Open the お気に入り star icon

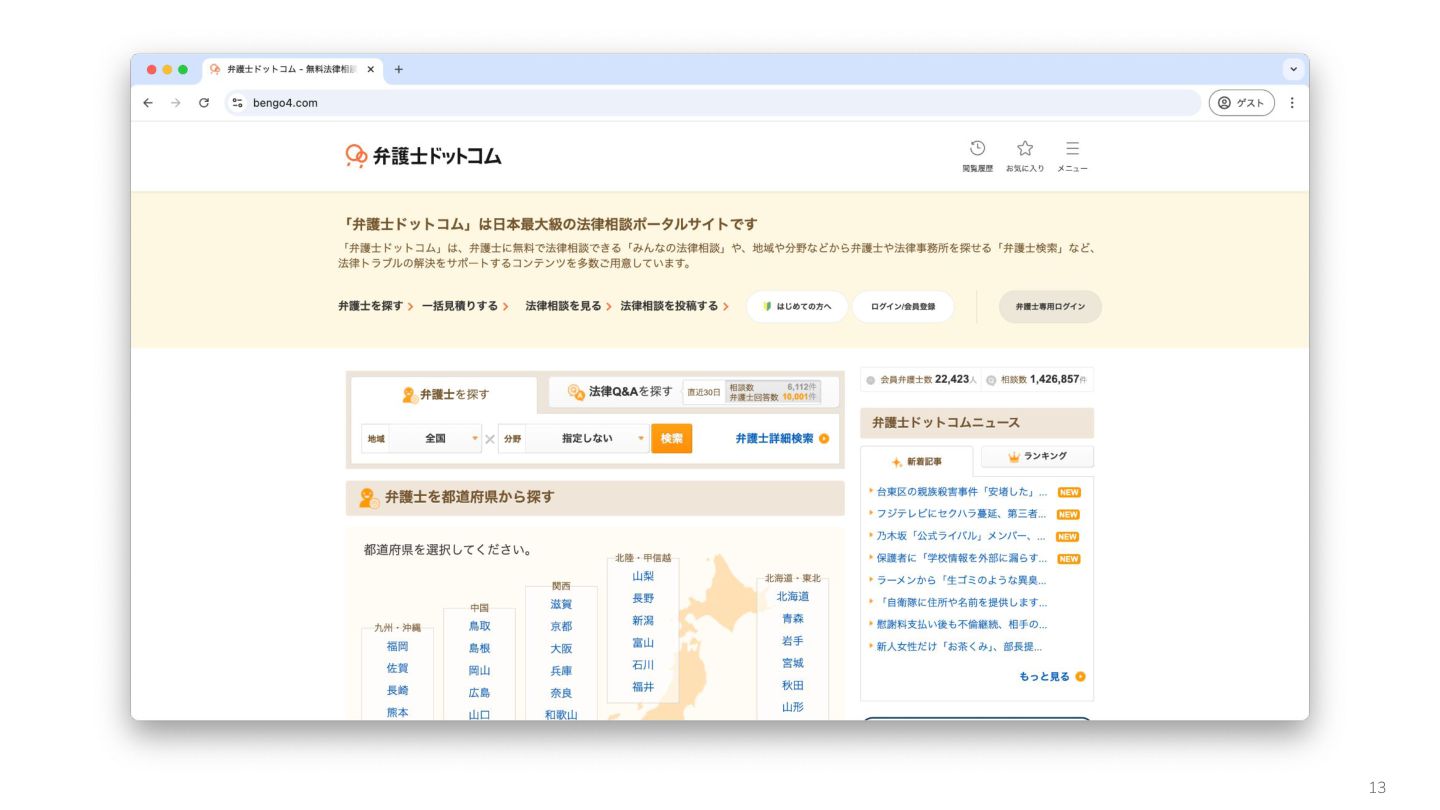(1024, 156)
